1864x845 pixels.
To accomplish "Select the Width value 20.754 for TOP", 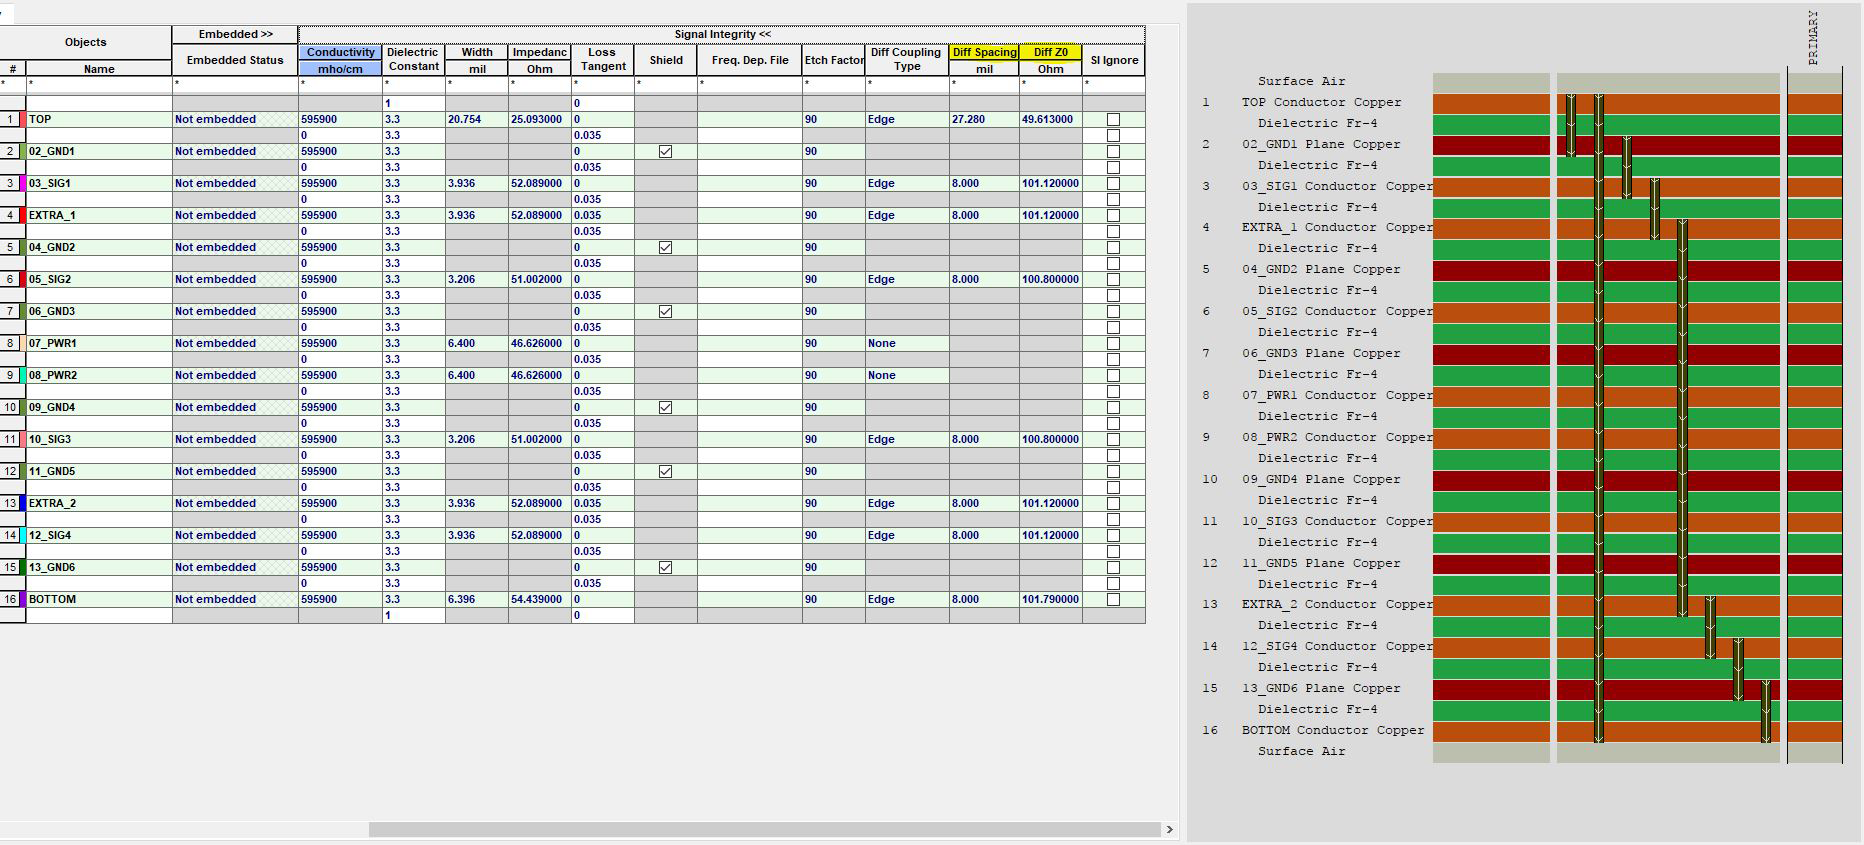I will 477,119.
